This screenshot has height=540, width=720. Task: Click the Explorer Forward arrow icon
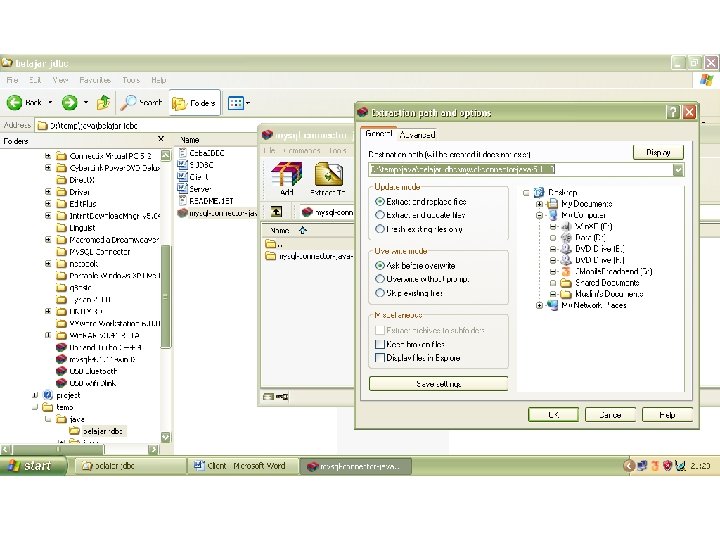tap(69, 102)
